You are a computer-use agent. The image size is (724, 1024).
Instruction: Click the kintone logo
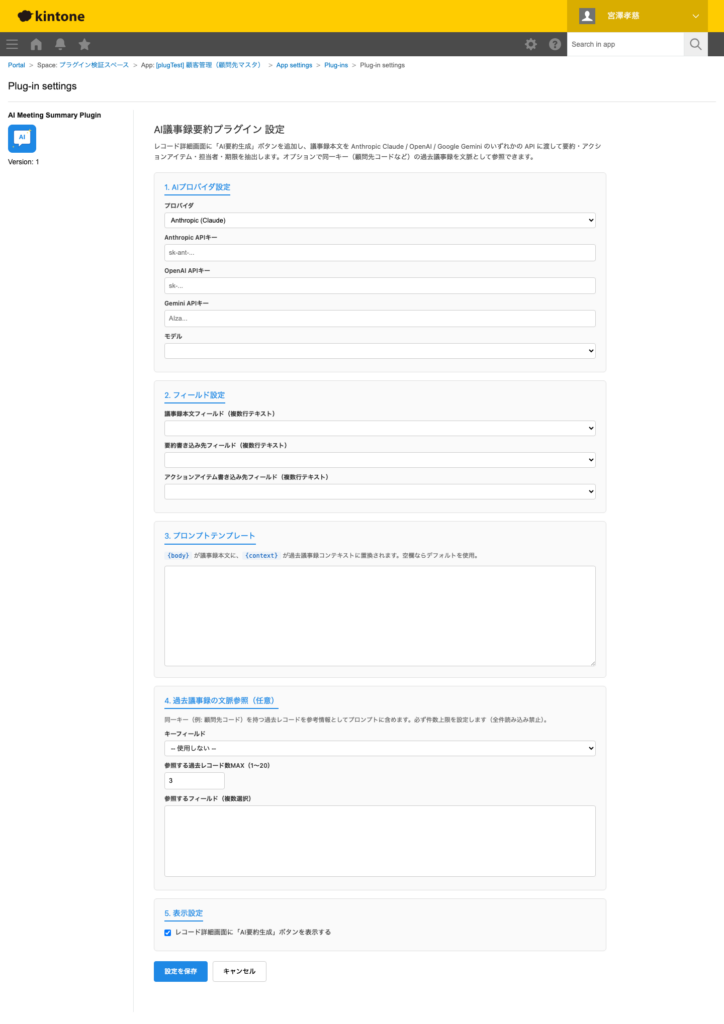coord(52,16)
